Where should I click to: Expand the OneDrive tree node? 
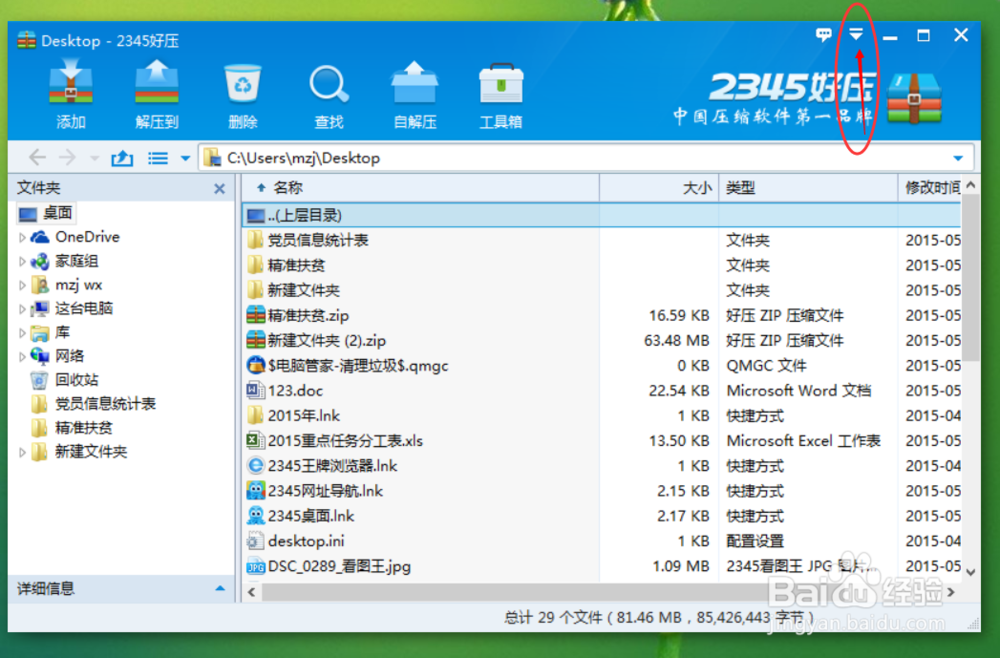pos(22,237)
